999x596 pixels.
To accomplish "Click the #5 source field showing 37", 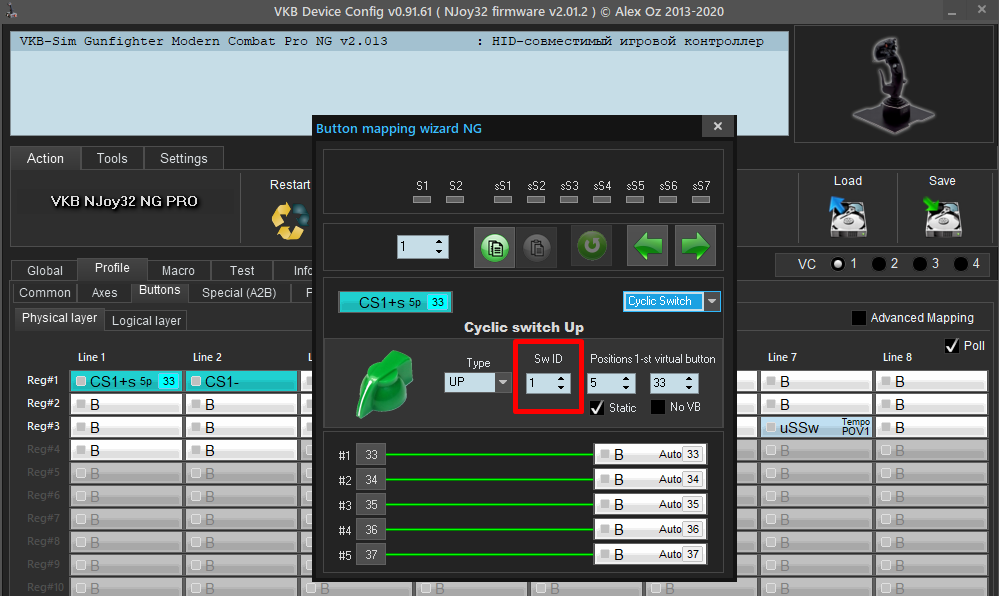I will point(371,555).
